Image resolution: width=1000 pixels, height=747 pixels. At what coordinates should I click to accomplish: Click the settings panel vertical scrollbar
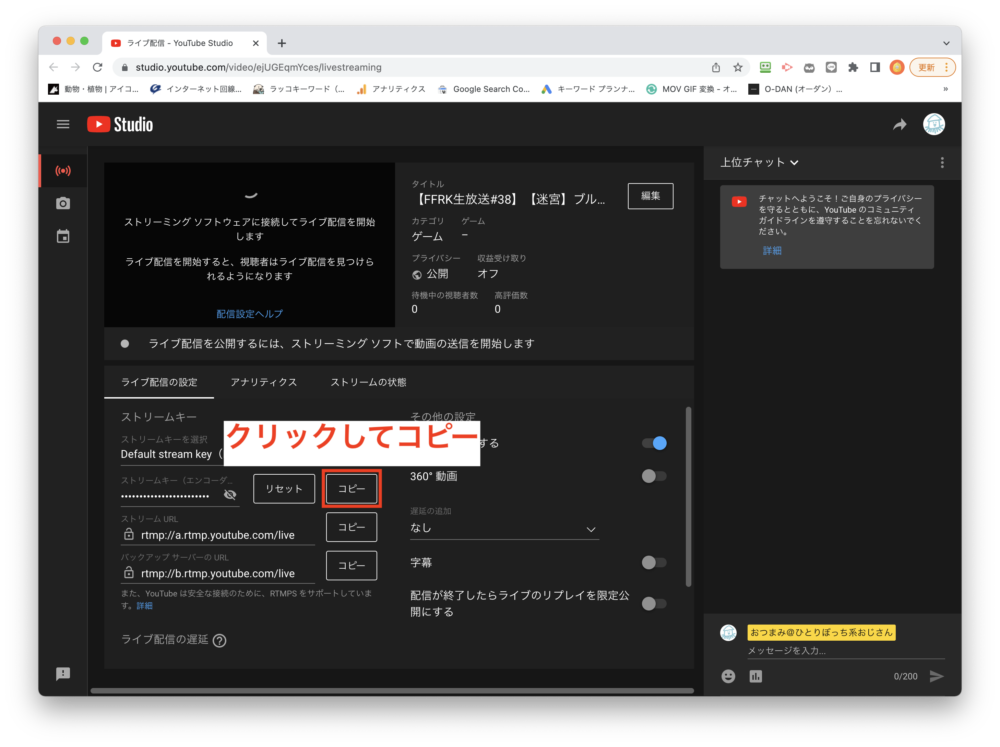point(688,496)
